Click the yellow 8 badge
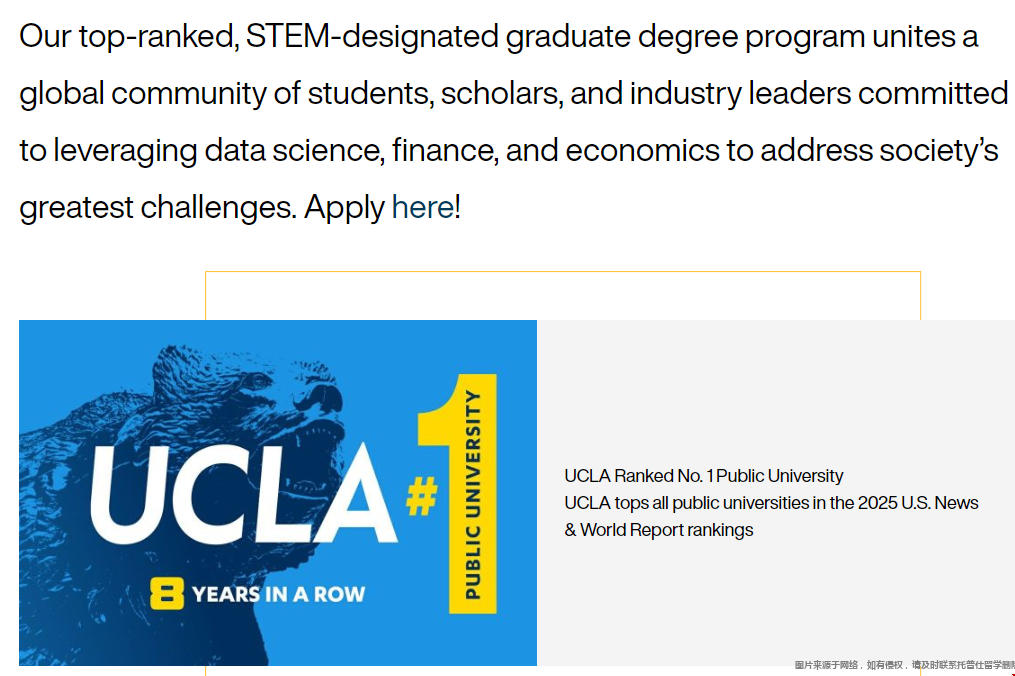 167,594
